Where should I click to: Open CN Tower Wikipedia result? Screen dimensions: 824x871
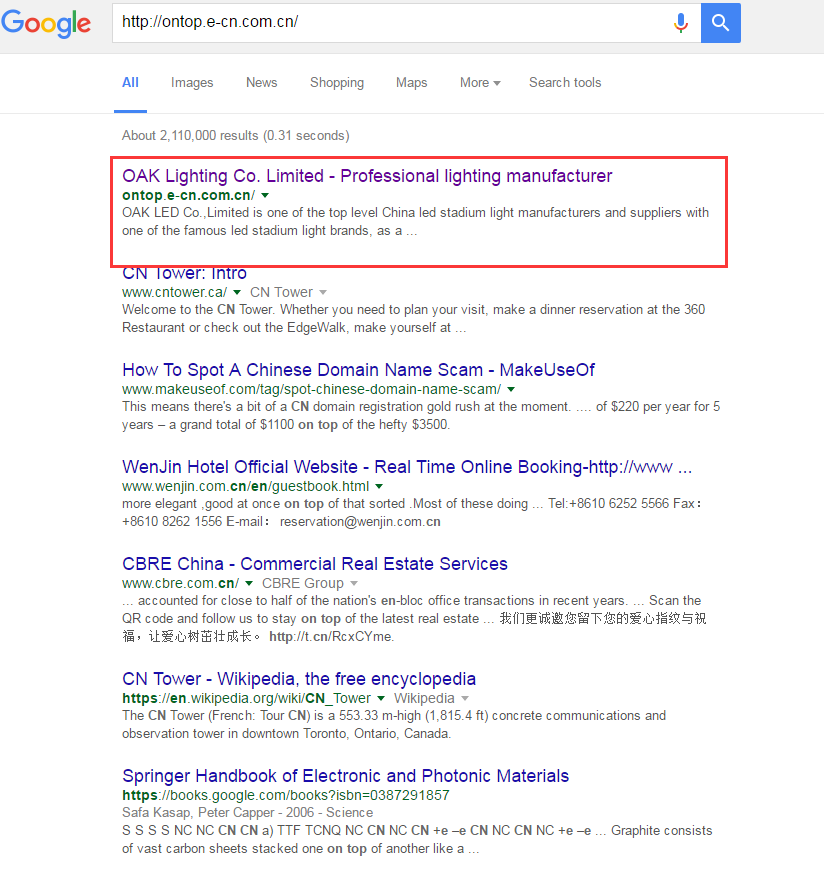point(299,679)
